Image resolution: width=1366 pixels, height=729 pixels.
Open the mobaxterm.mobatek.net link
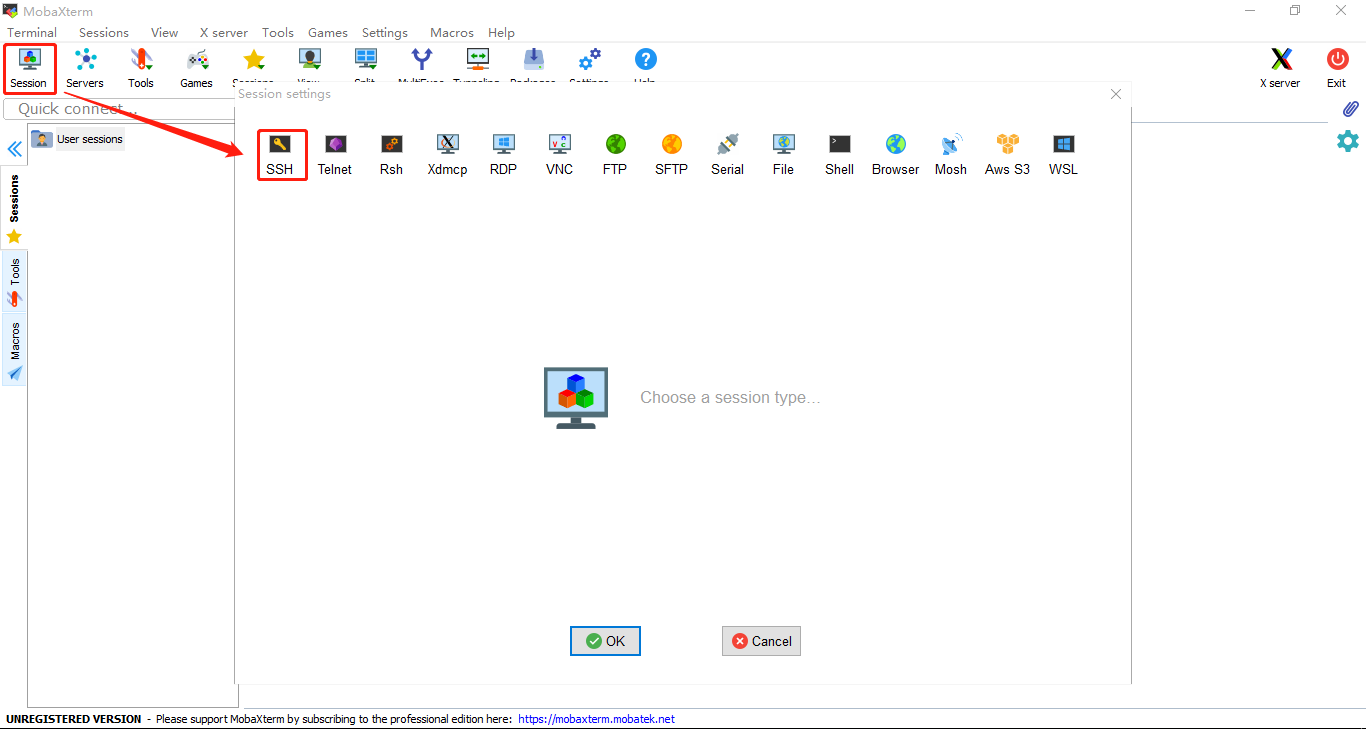(596, 719)
